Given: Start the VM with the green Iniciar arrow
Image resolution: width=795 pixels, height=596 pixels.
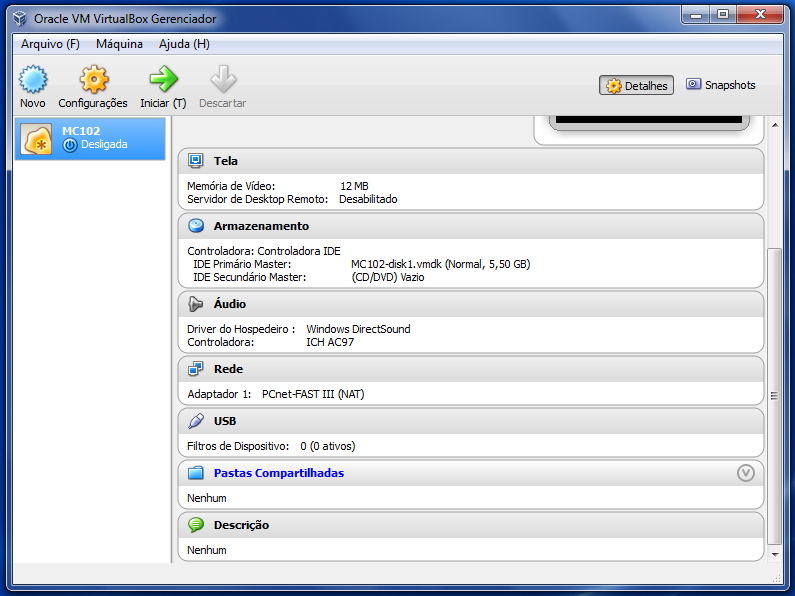Looking at the screenshot, I should [x=163, y=79].
